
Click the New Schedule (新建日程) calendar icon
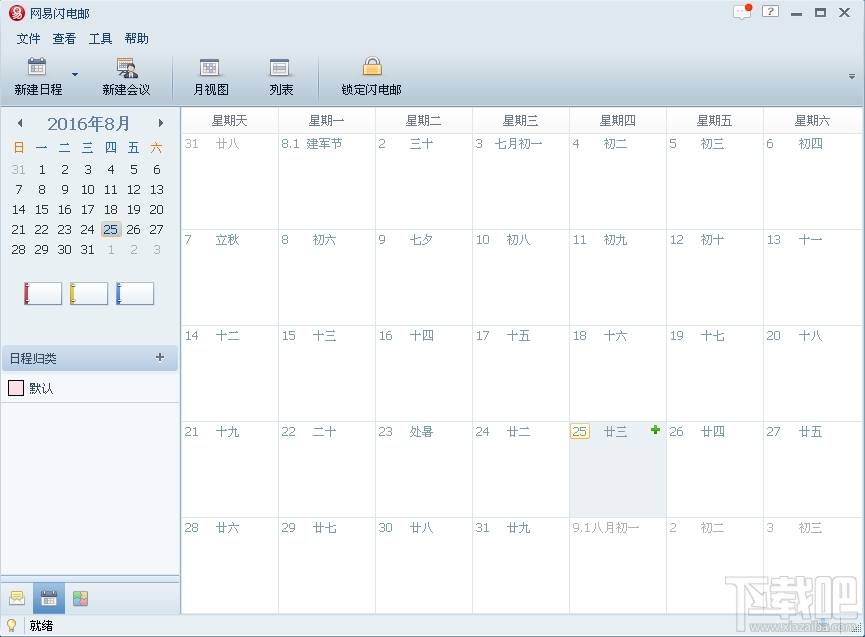37,67
